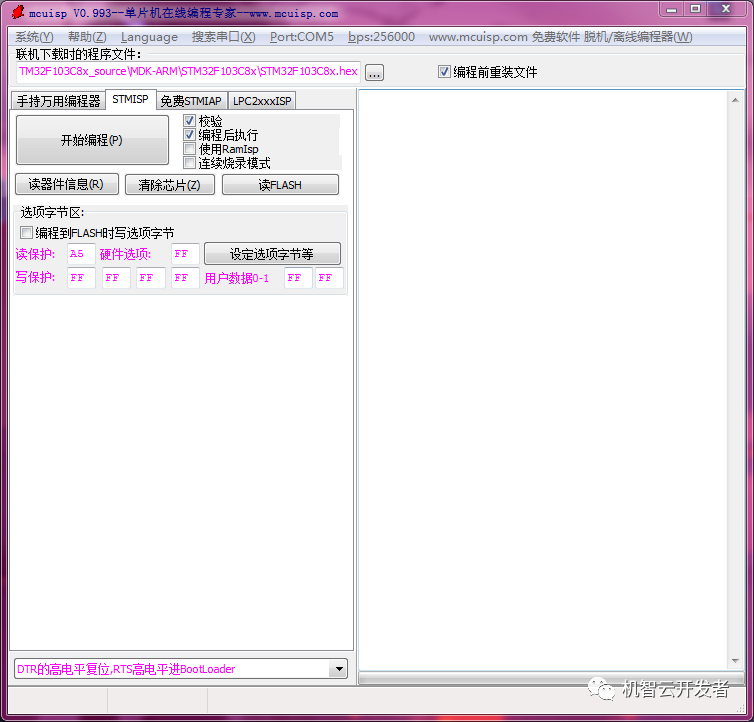Click the progress bar below the log

[x=551, y=678]
